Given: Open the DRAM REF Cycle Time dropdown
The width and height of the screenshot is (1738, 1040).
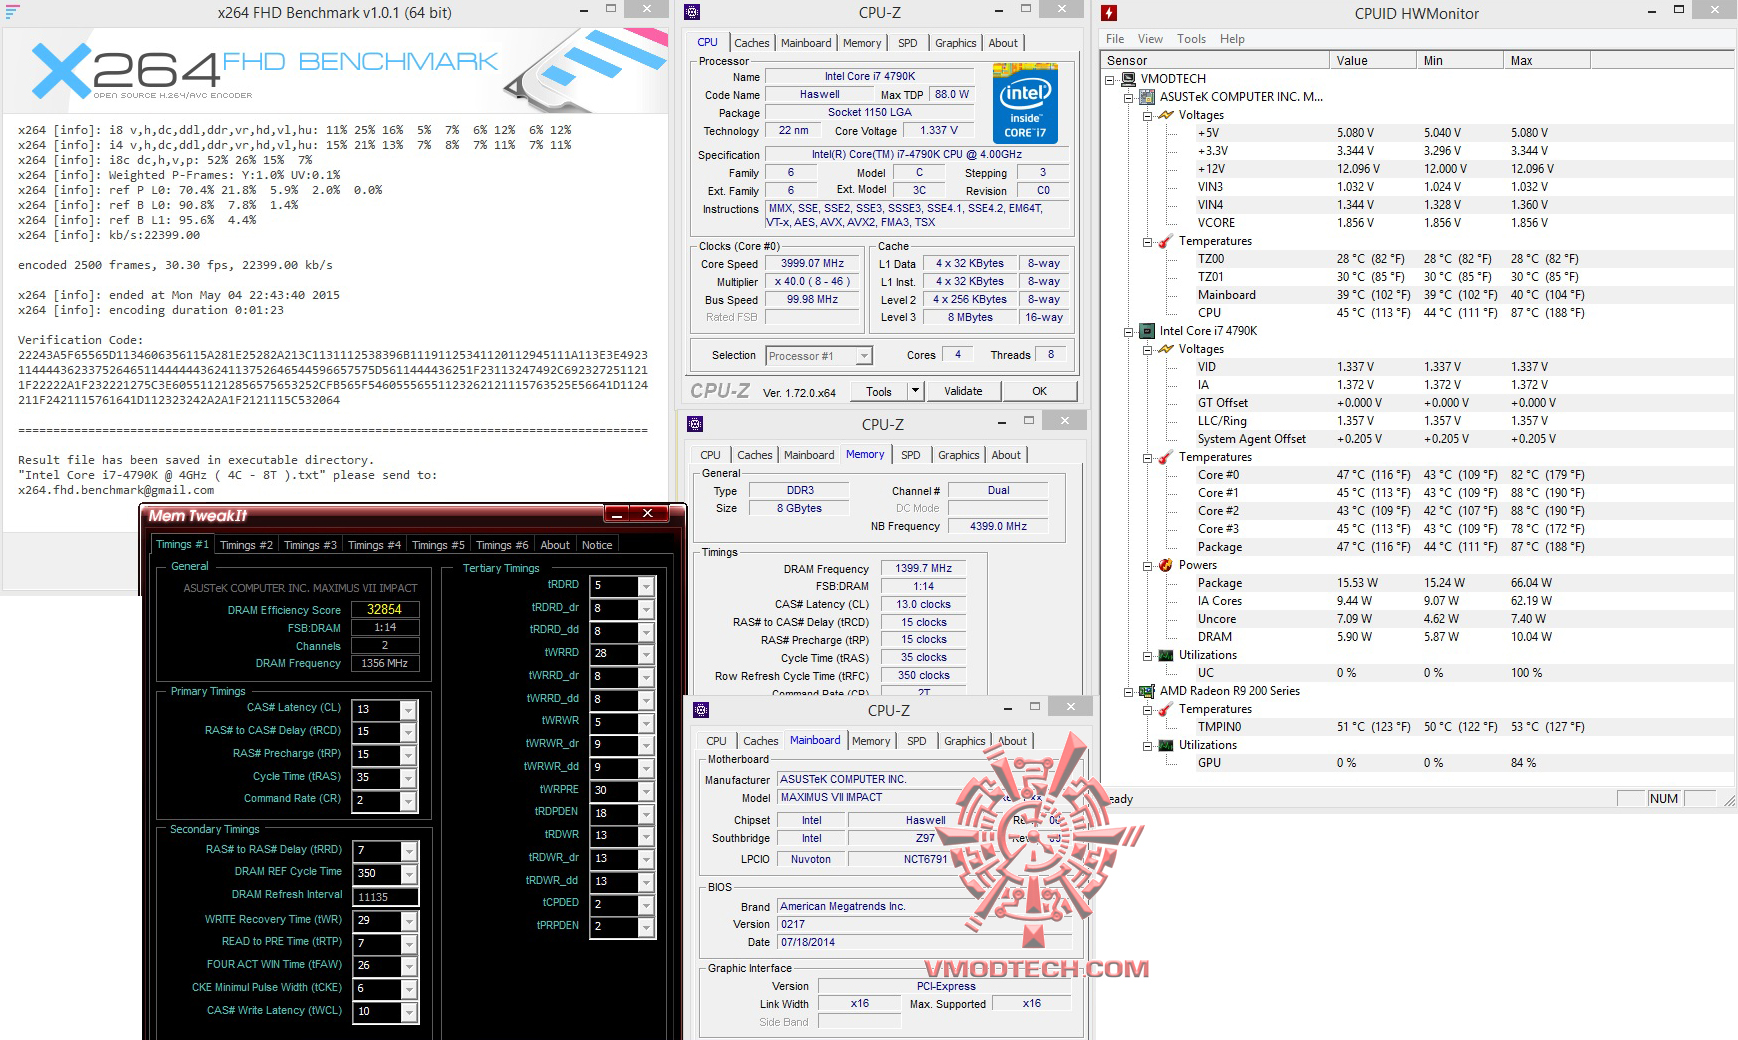Looking at the screenshot, I should (x=408, y=873).
